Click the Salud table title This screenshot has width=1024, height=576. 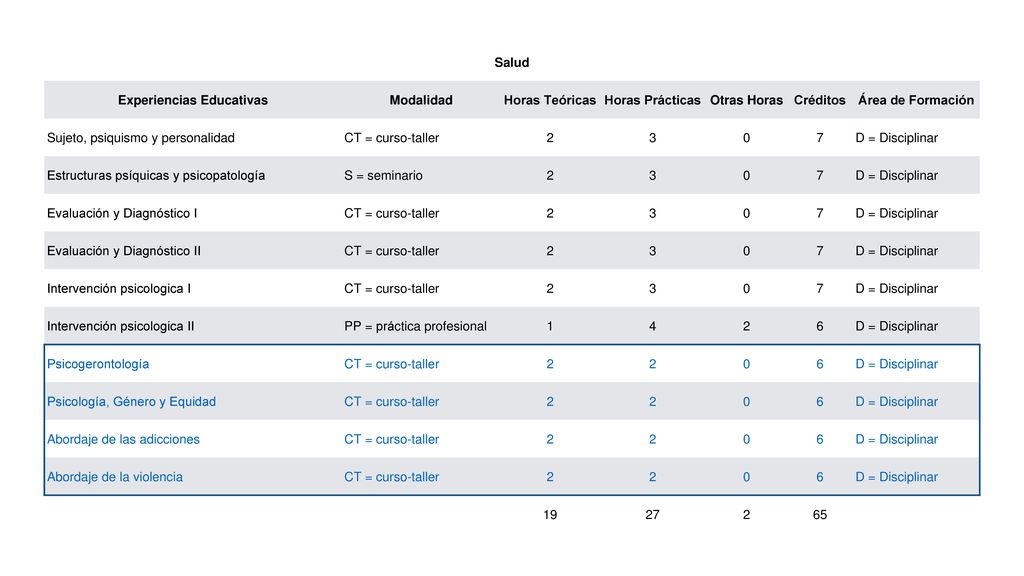(511, 63)
